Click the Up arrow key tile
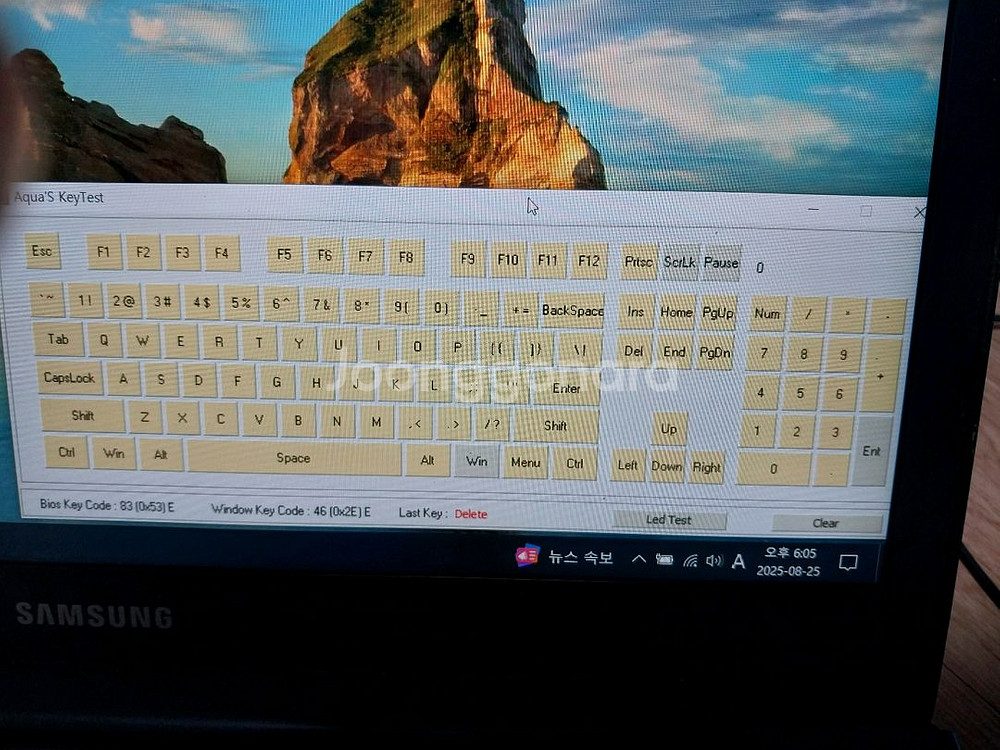1000x750 pixels. 669,429
